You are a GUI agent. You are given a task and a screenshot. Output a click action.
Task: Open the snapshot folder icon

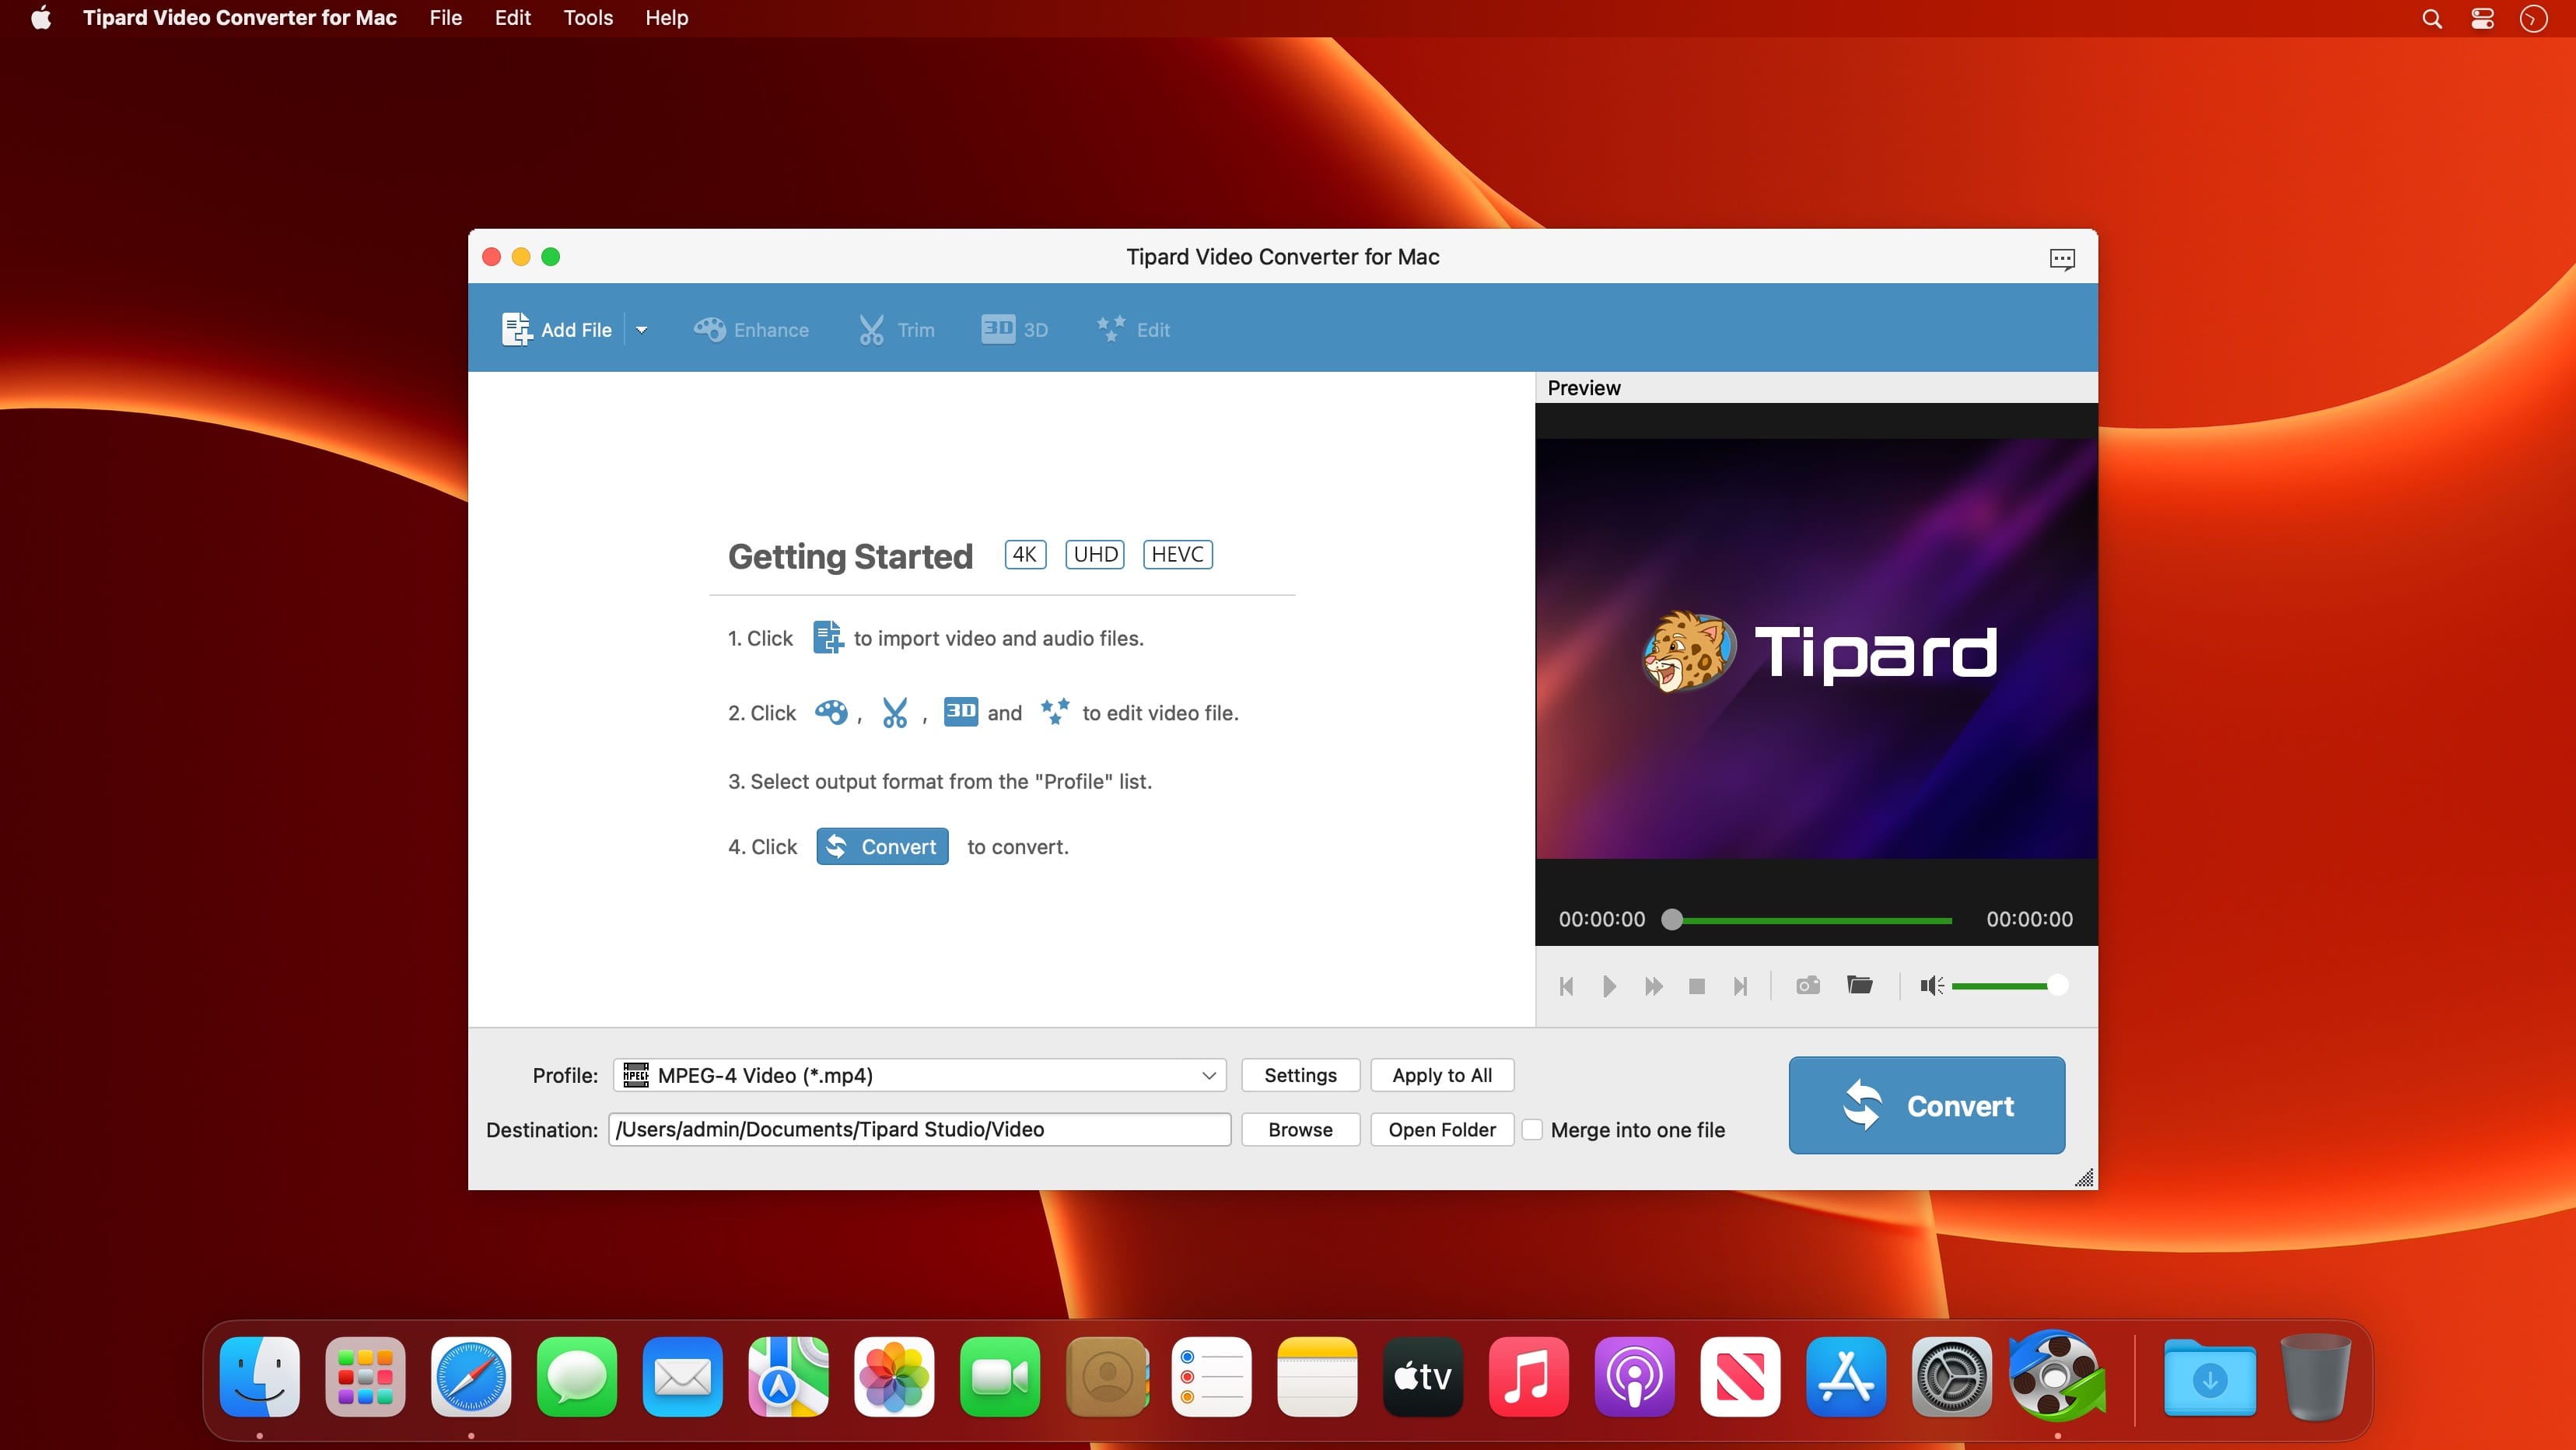(x=1860, y=985)
